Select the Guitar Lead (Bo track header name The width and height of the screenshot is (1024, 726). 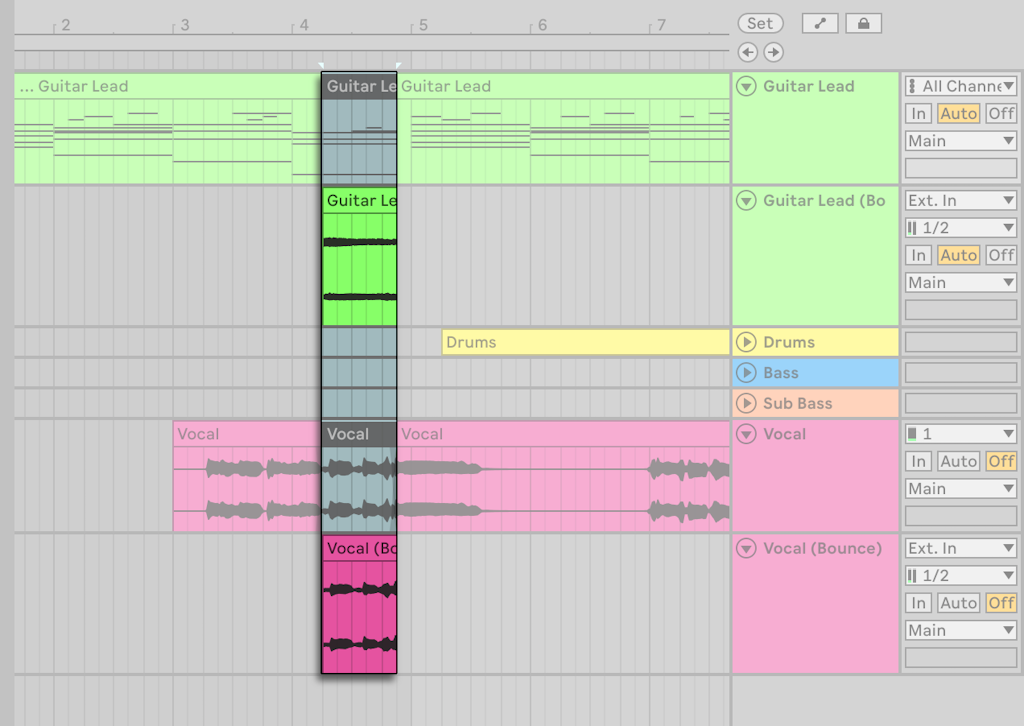coord(824,200)
